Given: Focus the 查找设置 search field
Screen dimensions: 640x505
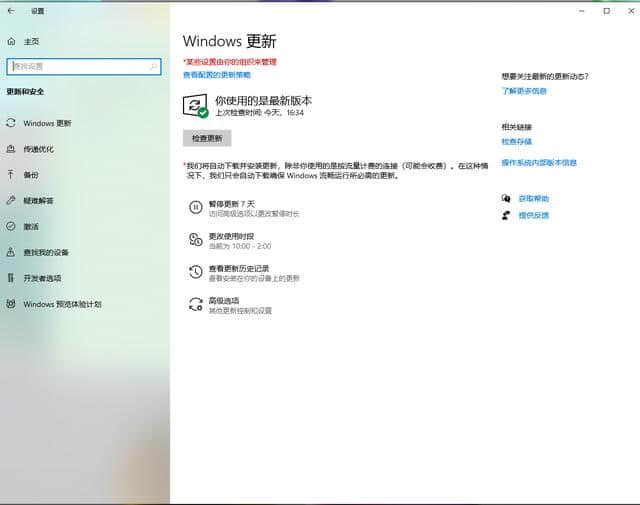Looking at the screenshot, I should (x=84, y=67).
